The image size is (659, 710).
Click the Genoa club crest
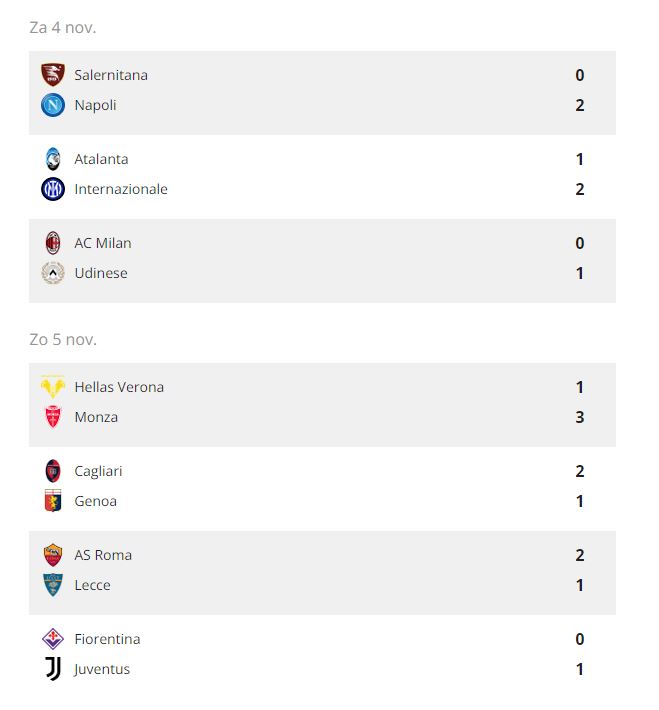pos(52,501)
